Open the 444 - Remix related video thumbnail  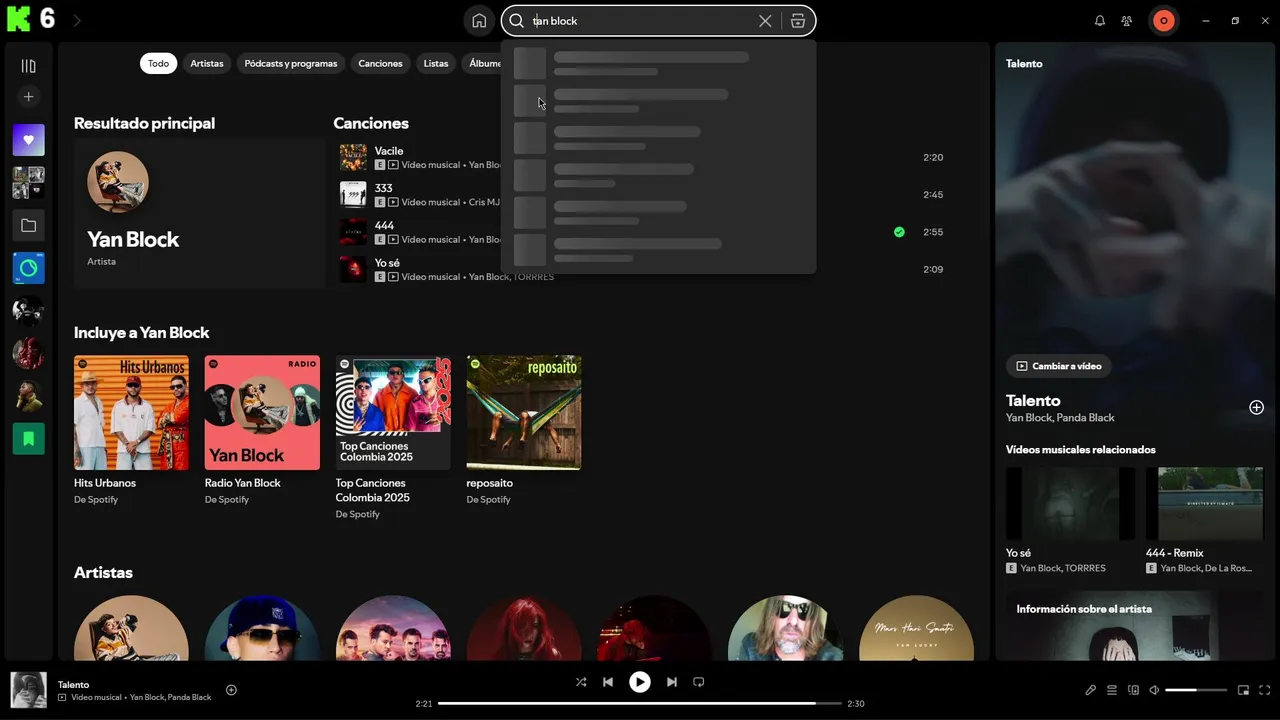1204,504
